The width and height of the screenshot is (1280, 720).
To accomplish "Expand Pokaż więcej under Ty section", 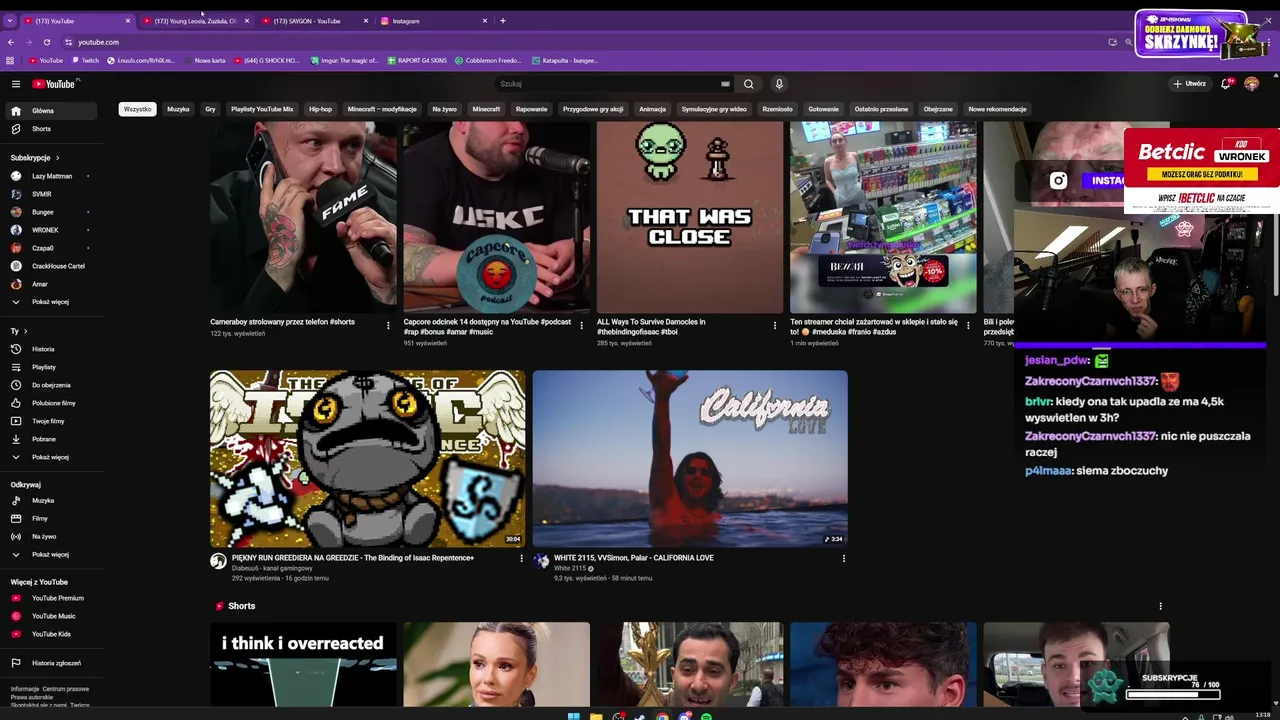I will 52,457.
